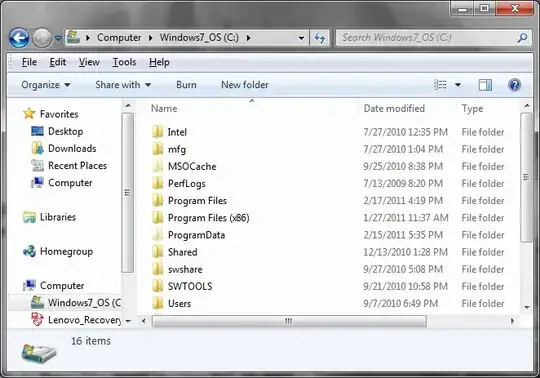
Task: Select Libraries in the navigation pane
Action: pyautogui.click(x=49, y=217)
